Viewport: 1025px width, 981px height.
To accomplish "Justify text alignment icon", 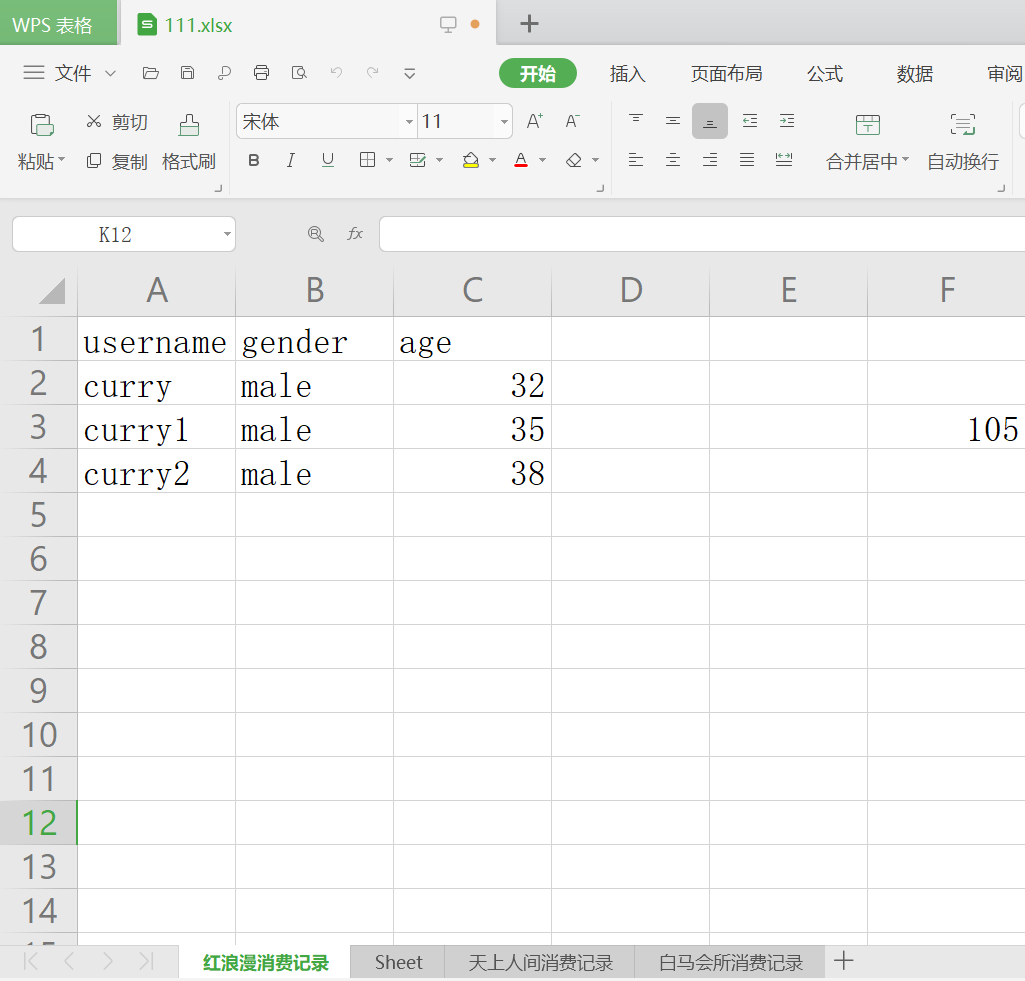I will point(747,160).
